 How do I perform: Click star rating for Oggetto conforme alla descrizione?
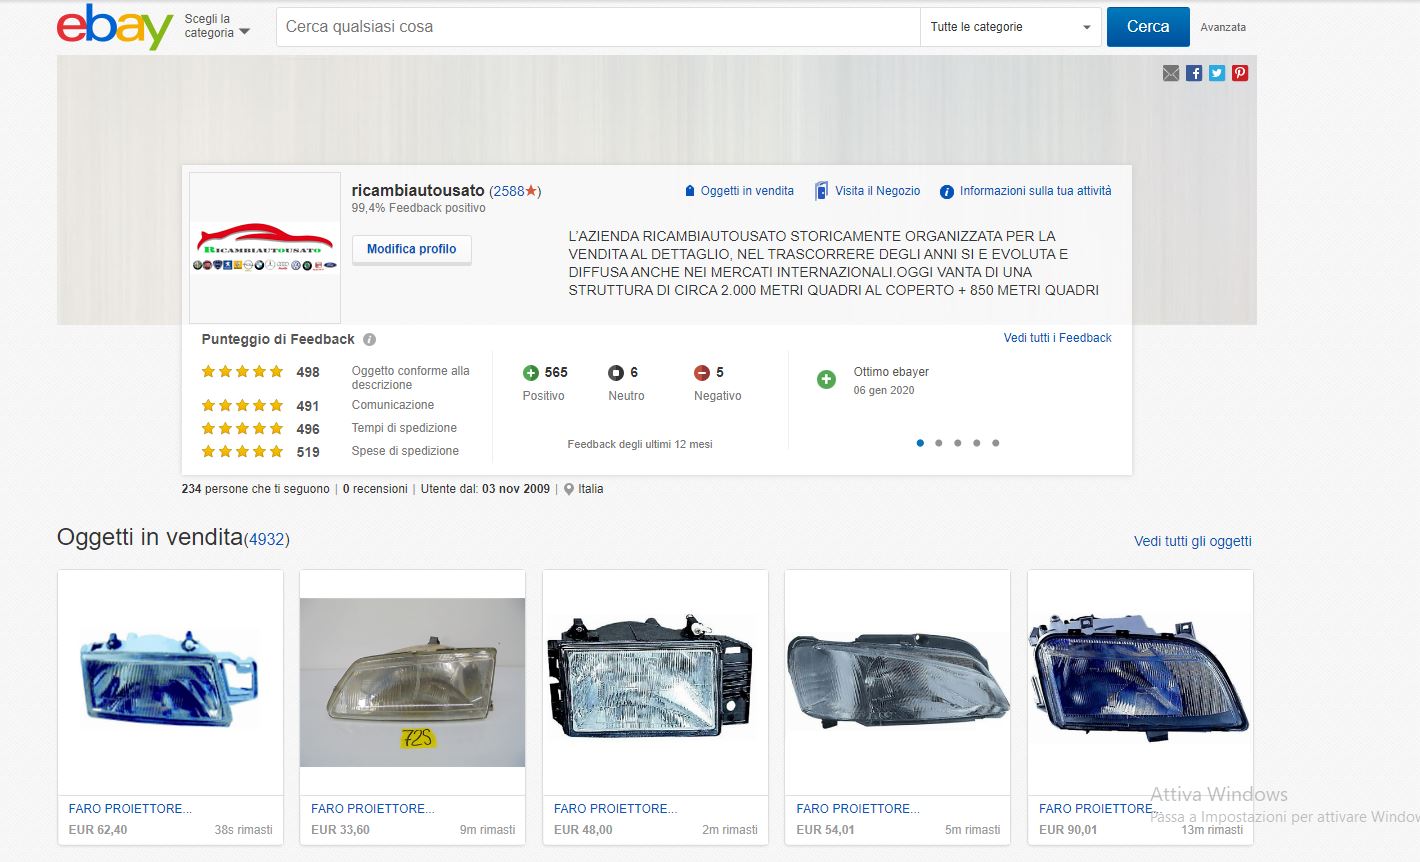(x=242, y=372)
